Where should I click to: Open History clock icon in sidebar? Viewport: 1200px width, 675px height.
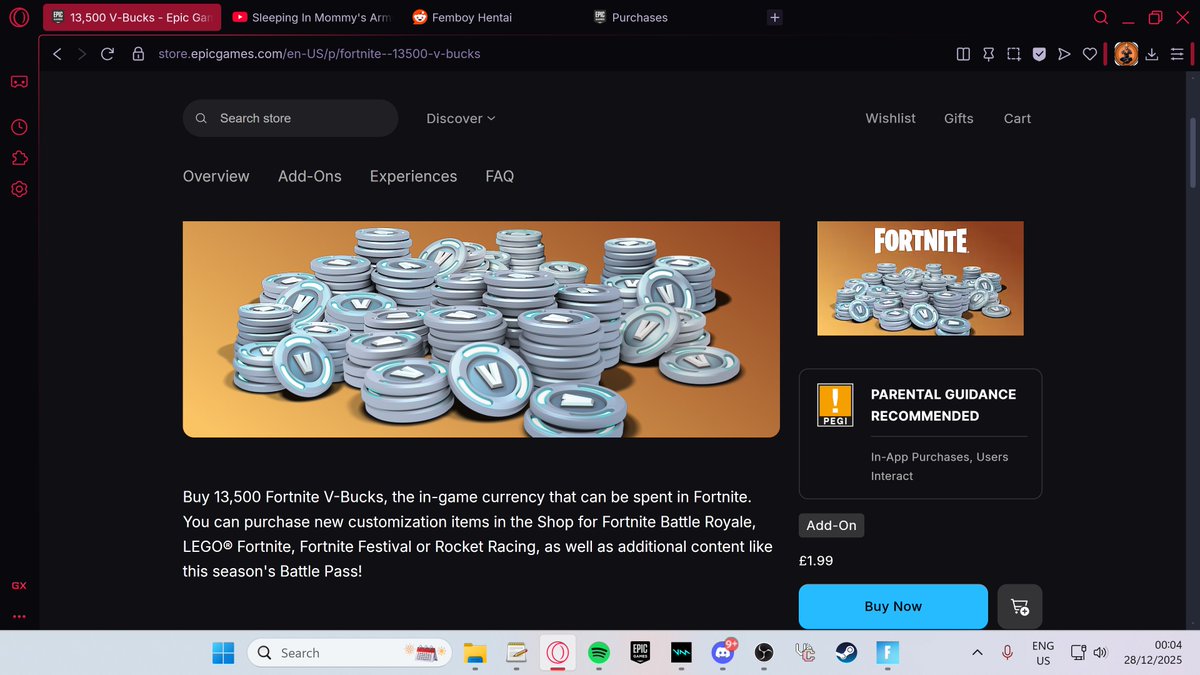(19, 127)
